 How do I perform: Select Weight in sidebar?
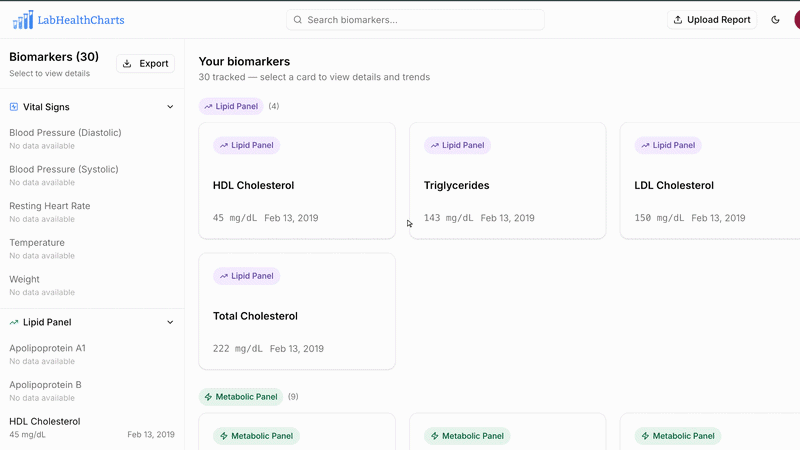click(x=92, y=285)
